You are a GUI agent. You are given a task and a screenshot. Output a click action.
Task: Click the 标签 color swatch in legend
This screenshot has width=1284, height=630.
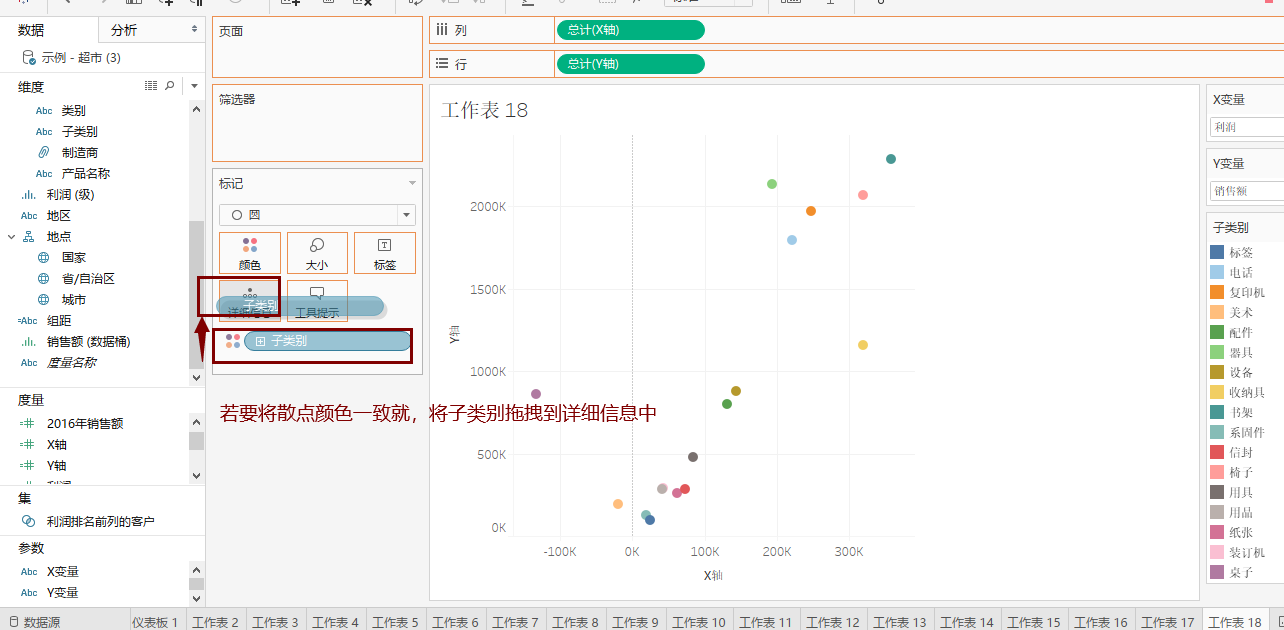tap(1217, 252)
